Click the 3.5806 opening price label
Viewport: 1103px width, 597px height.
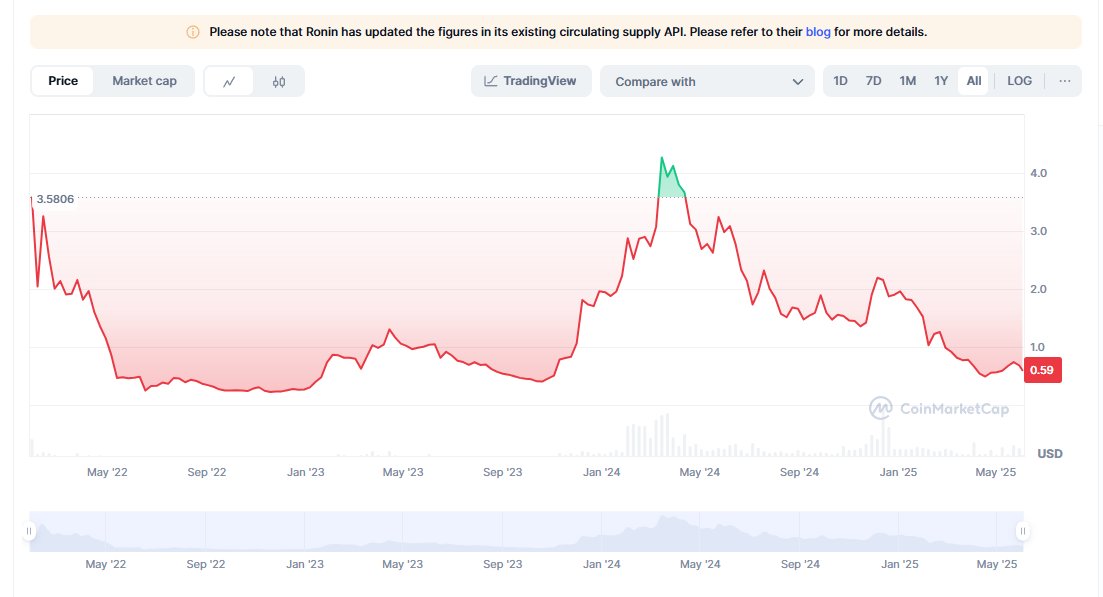click(55, 199)
